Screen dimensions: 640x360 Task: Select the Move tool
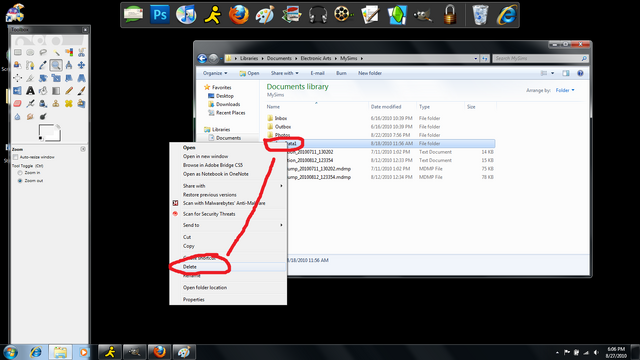click(82, 65)
